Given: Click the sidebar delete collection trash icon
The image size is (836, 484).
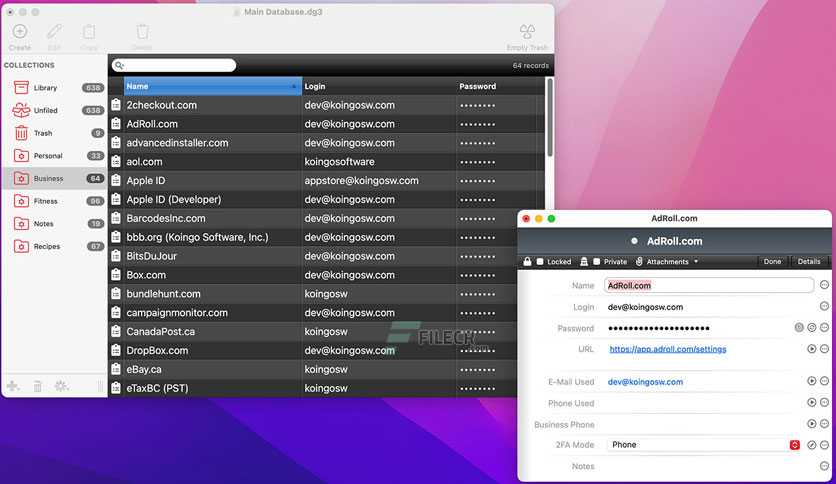Looking at the screenshot, I should coord(38,386).
